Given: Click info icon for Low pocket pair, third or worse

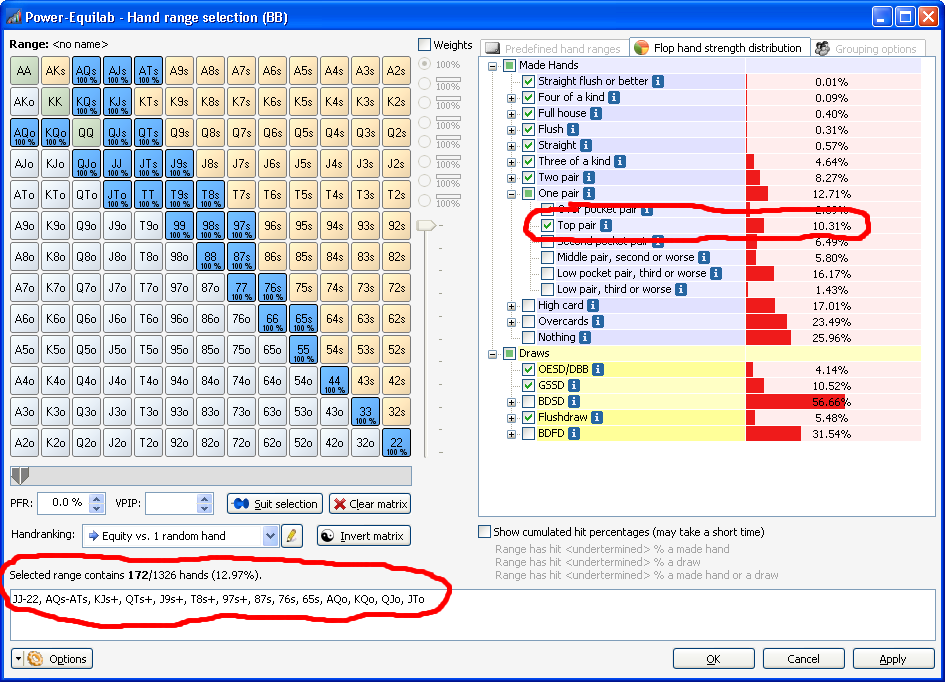Looking at the screenshot, I should coord(715,274).
